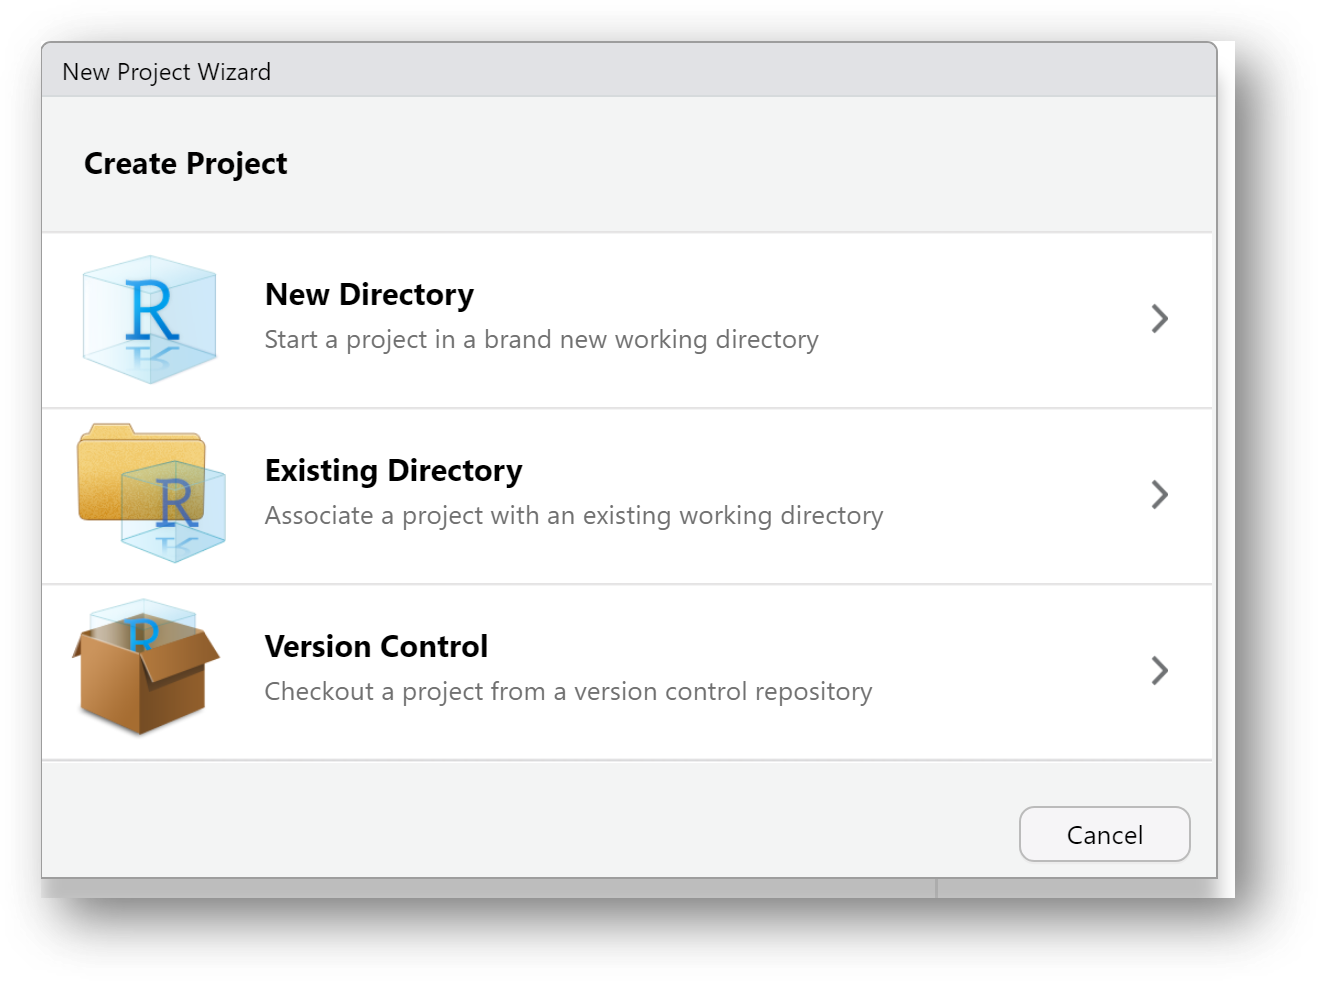This screenshot has height=981, width=1318.
Task: Click the Existing Directory folder icon
Action: [x=150, y=493]
